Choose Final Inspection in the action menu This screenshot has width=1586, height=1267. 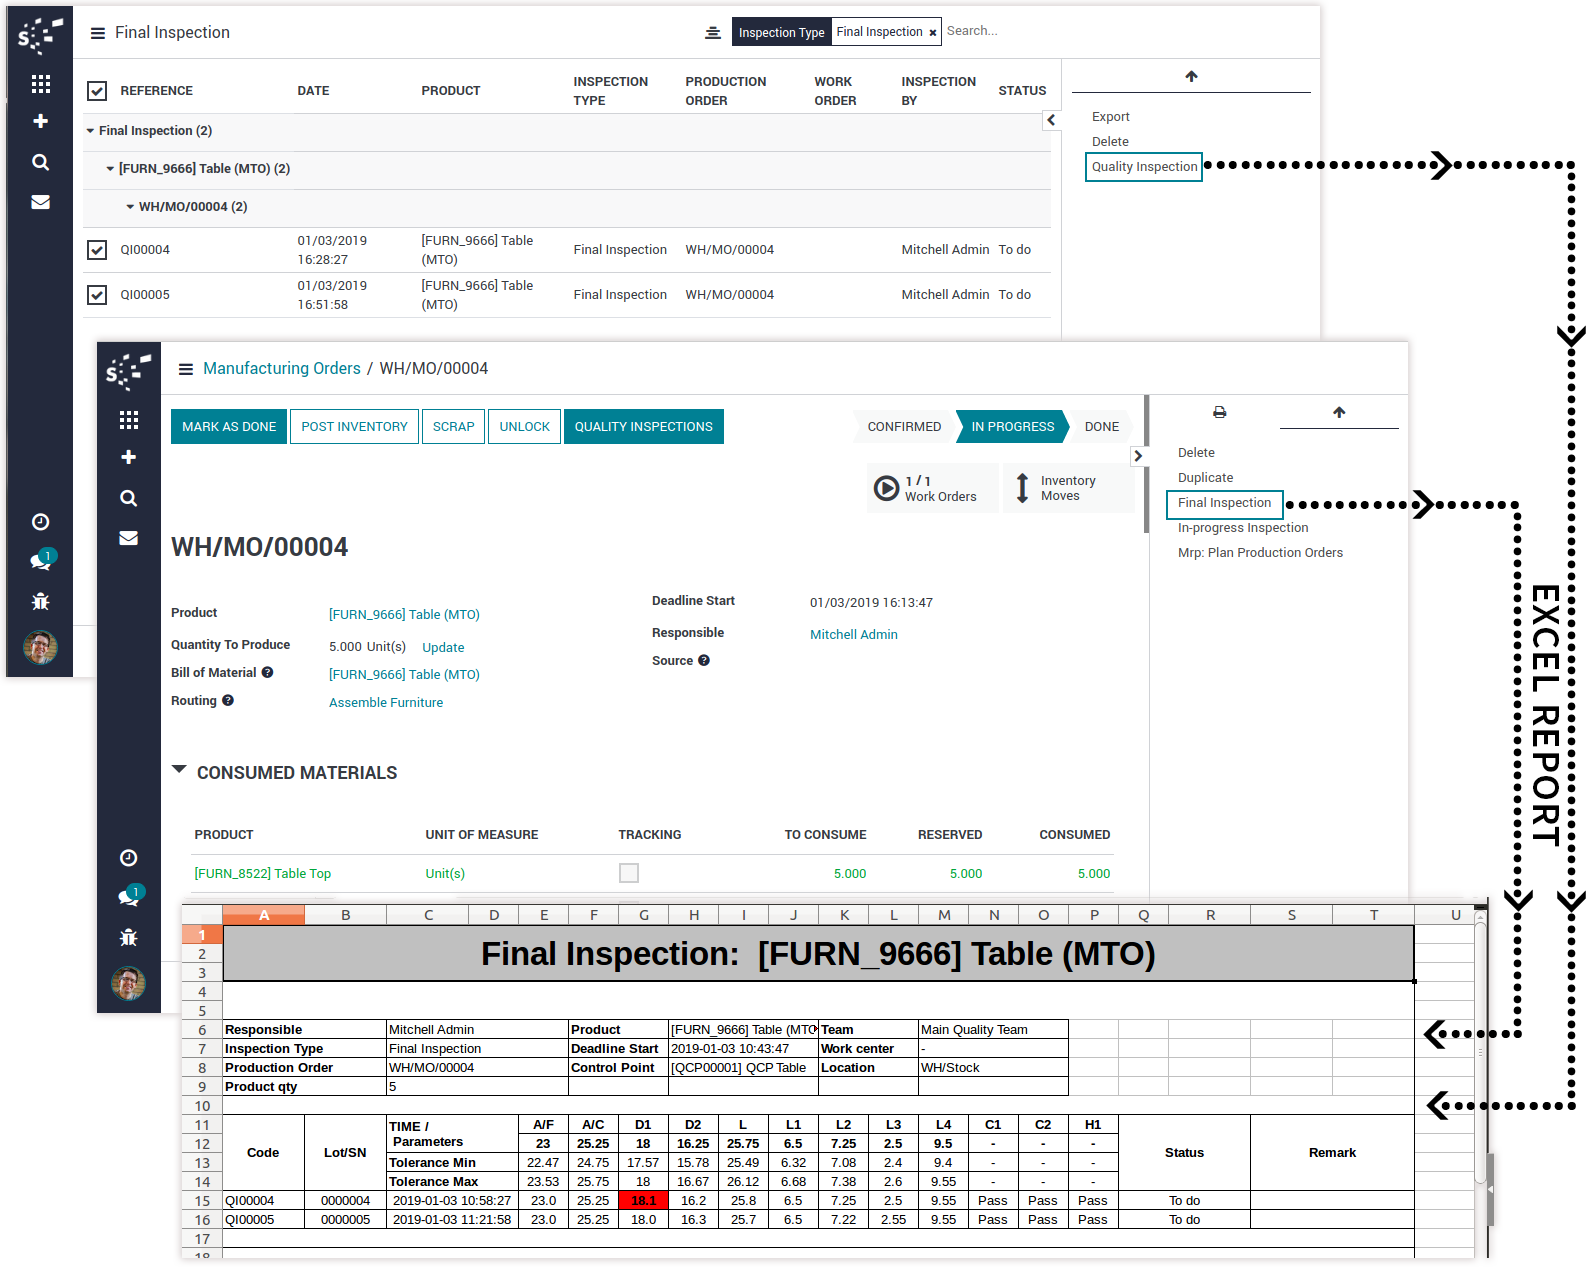(x=1224, y=503)
